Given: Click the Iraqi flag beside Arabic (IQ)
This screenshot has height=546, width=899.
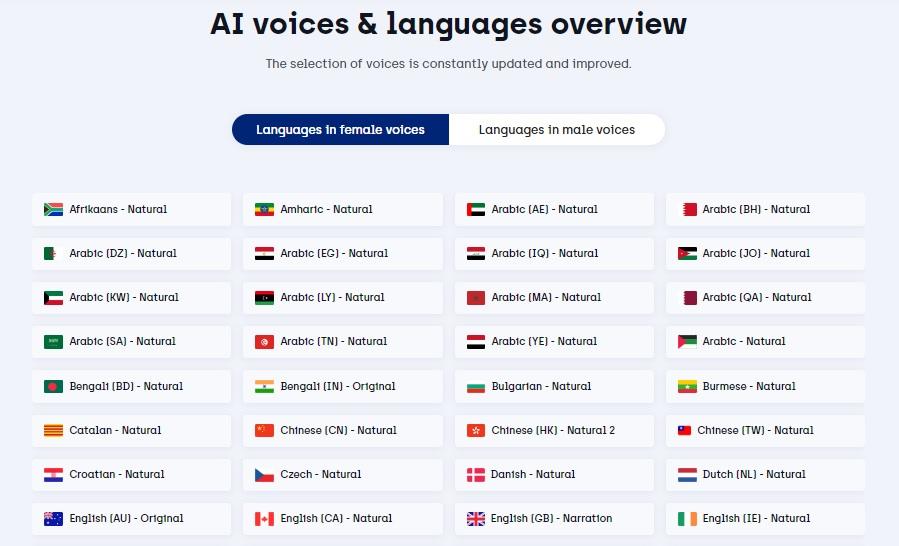Looking at the screenshot, I should click(x=476, y=254).
